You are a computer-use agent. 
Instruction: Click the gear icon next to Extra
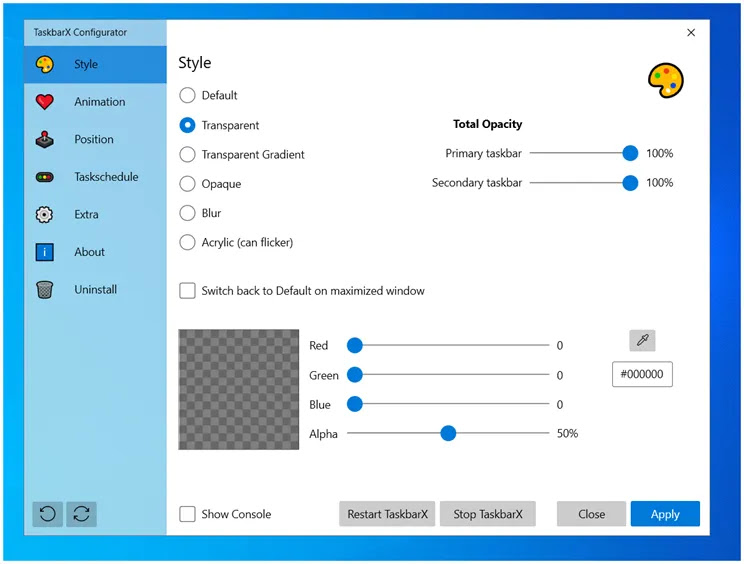45,214
